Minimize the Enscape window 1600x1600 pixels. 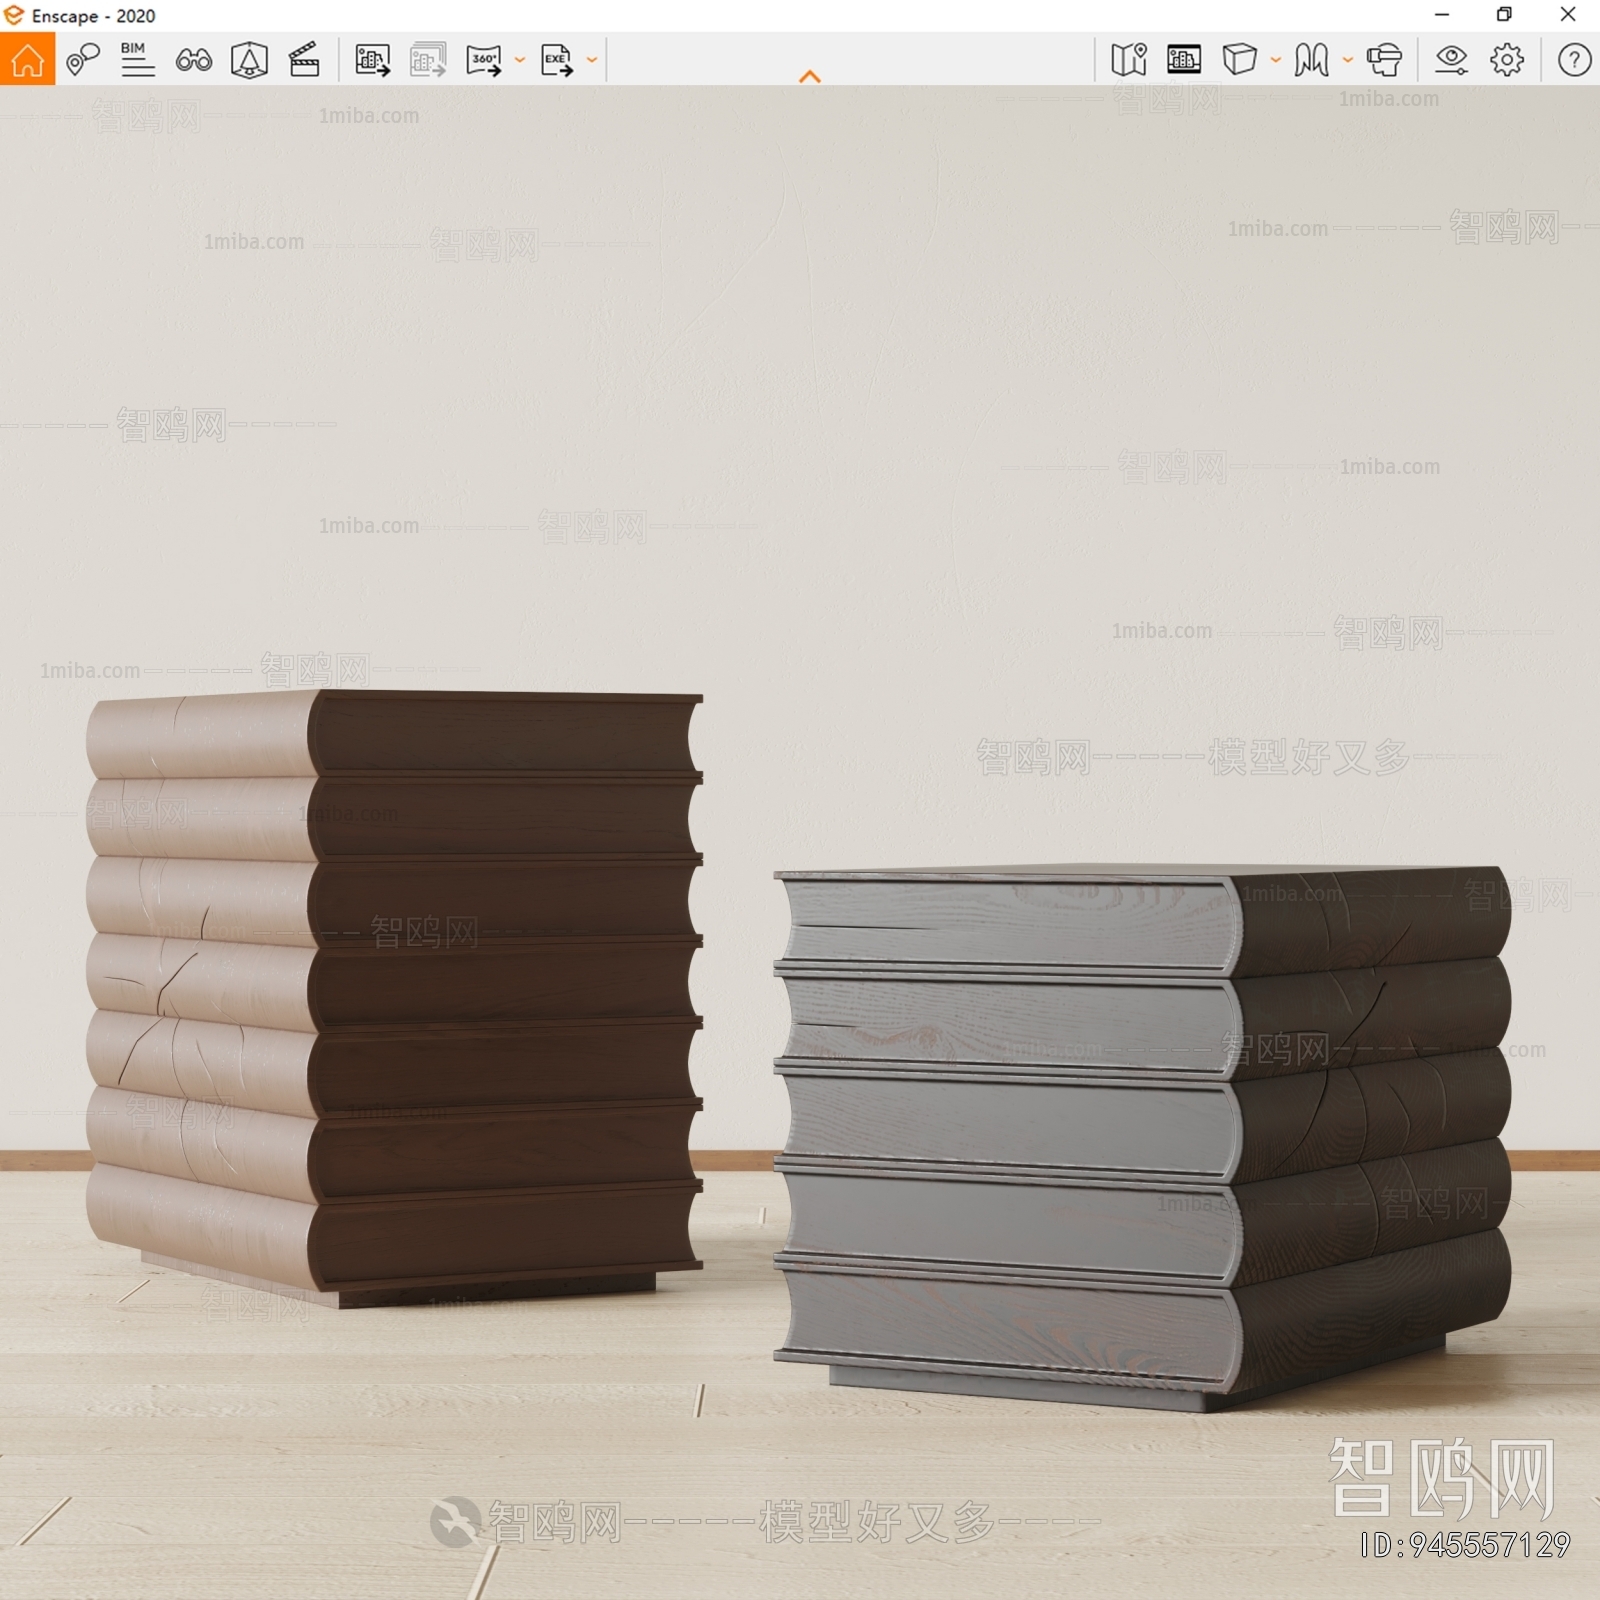[x=1442, y=14]
